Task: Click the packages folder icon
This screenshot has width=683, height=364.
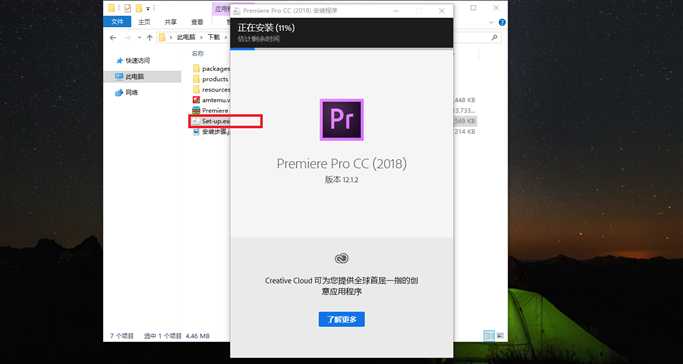Action: (x=196, y=69)
